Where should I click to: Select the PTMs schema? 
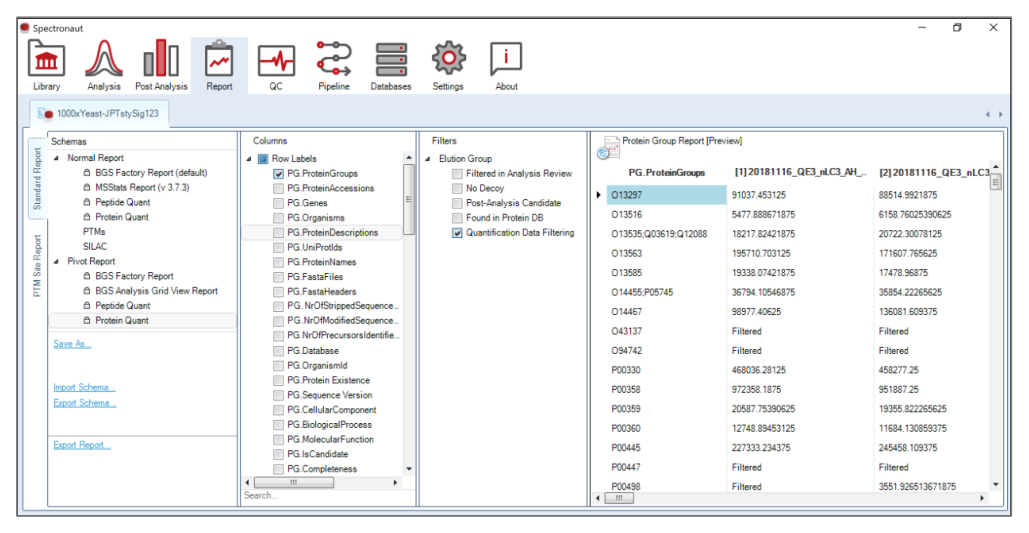pyautogui.click(x=94, y=232)
